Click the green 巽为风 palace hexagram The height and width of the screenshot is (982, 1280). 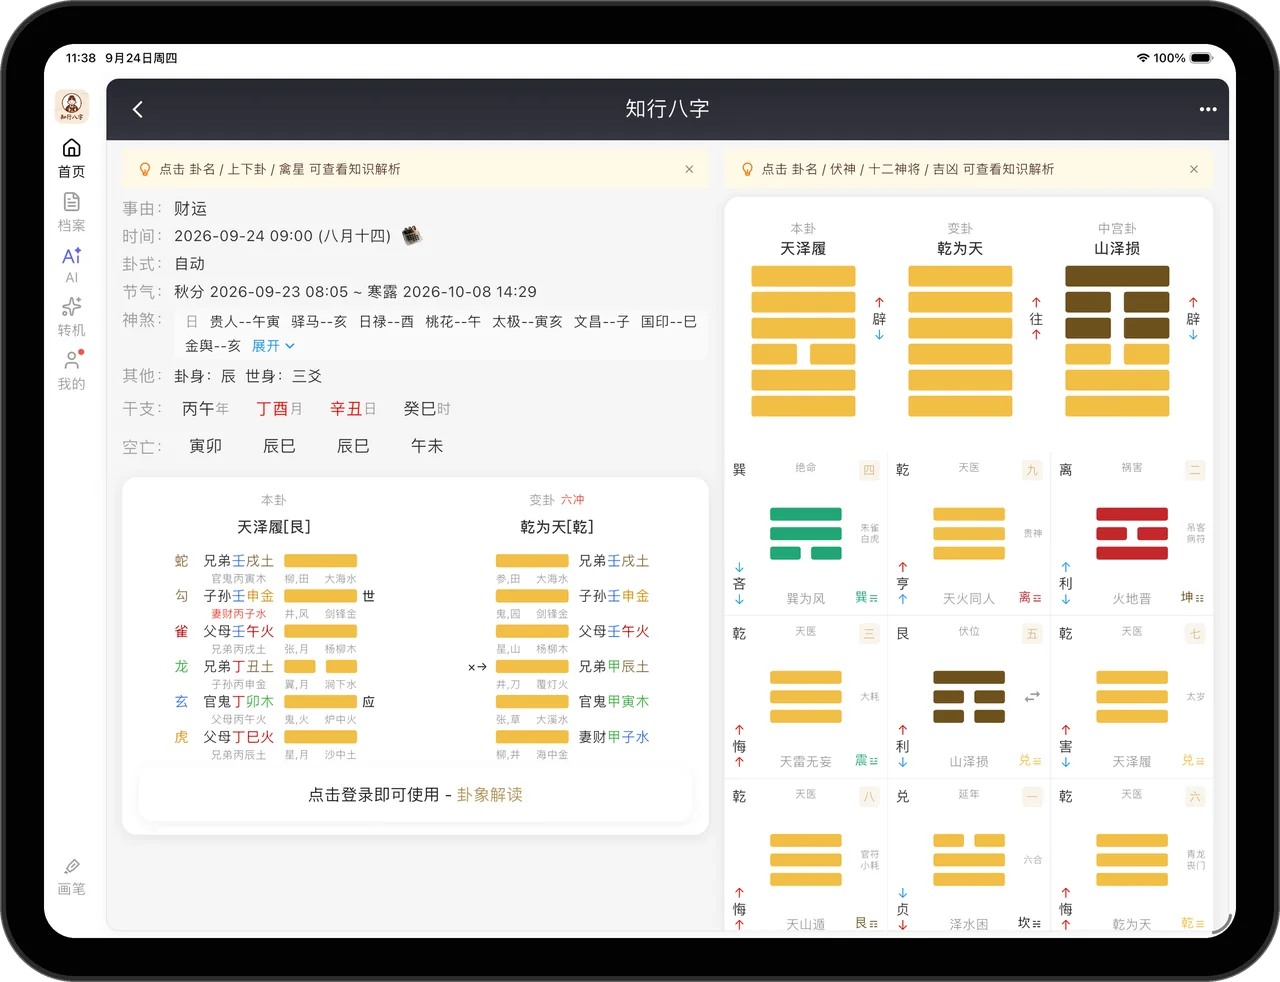pos(806,534)
